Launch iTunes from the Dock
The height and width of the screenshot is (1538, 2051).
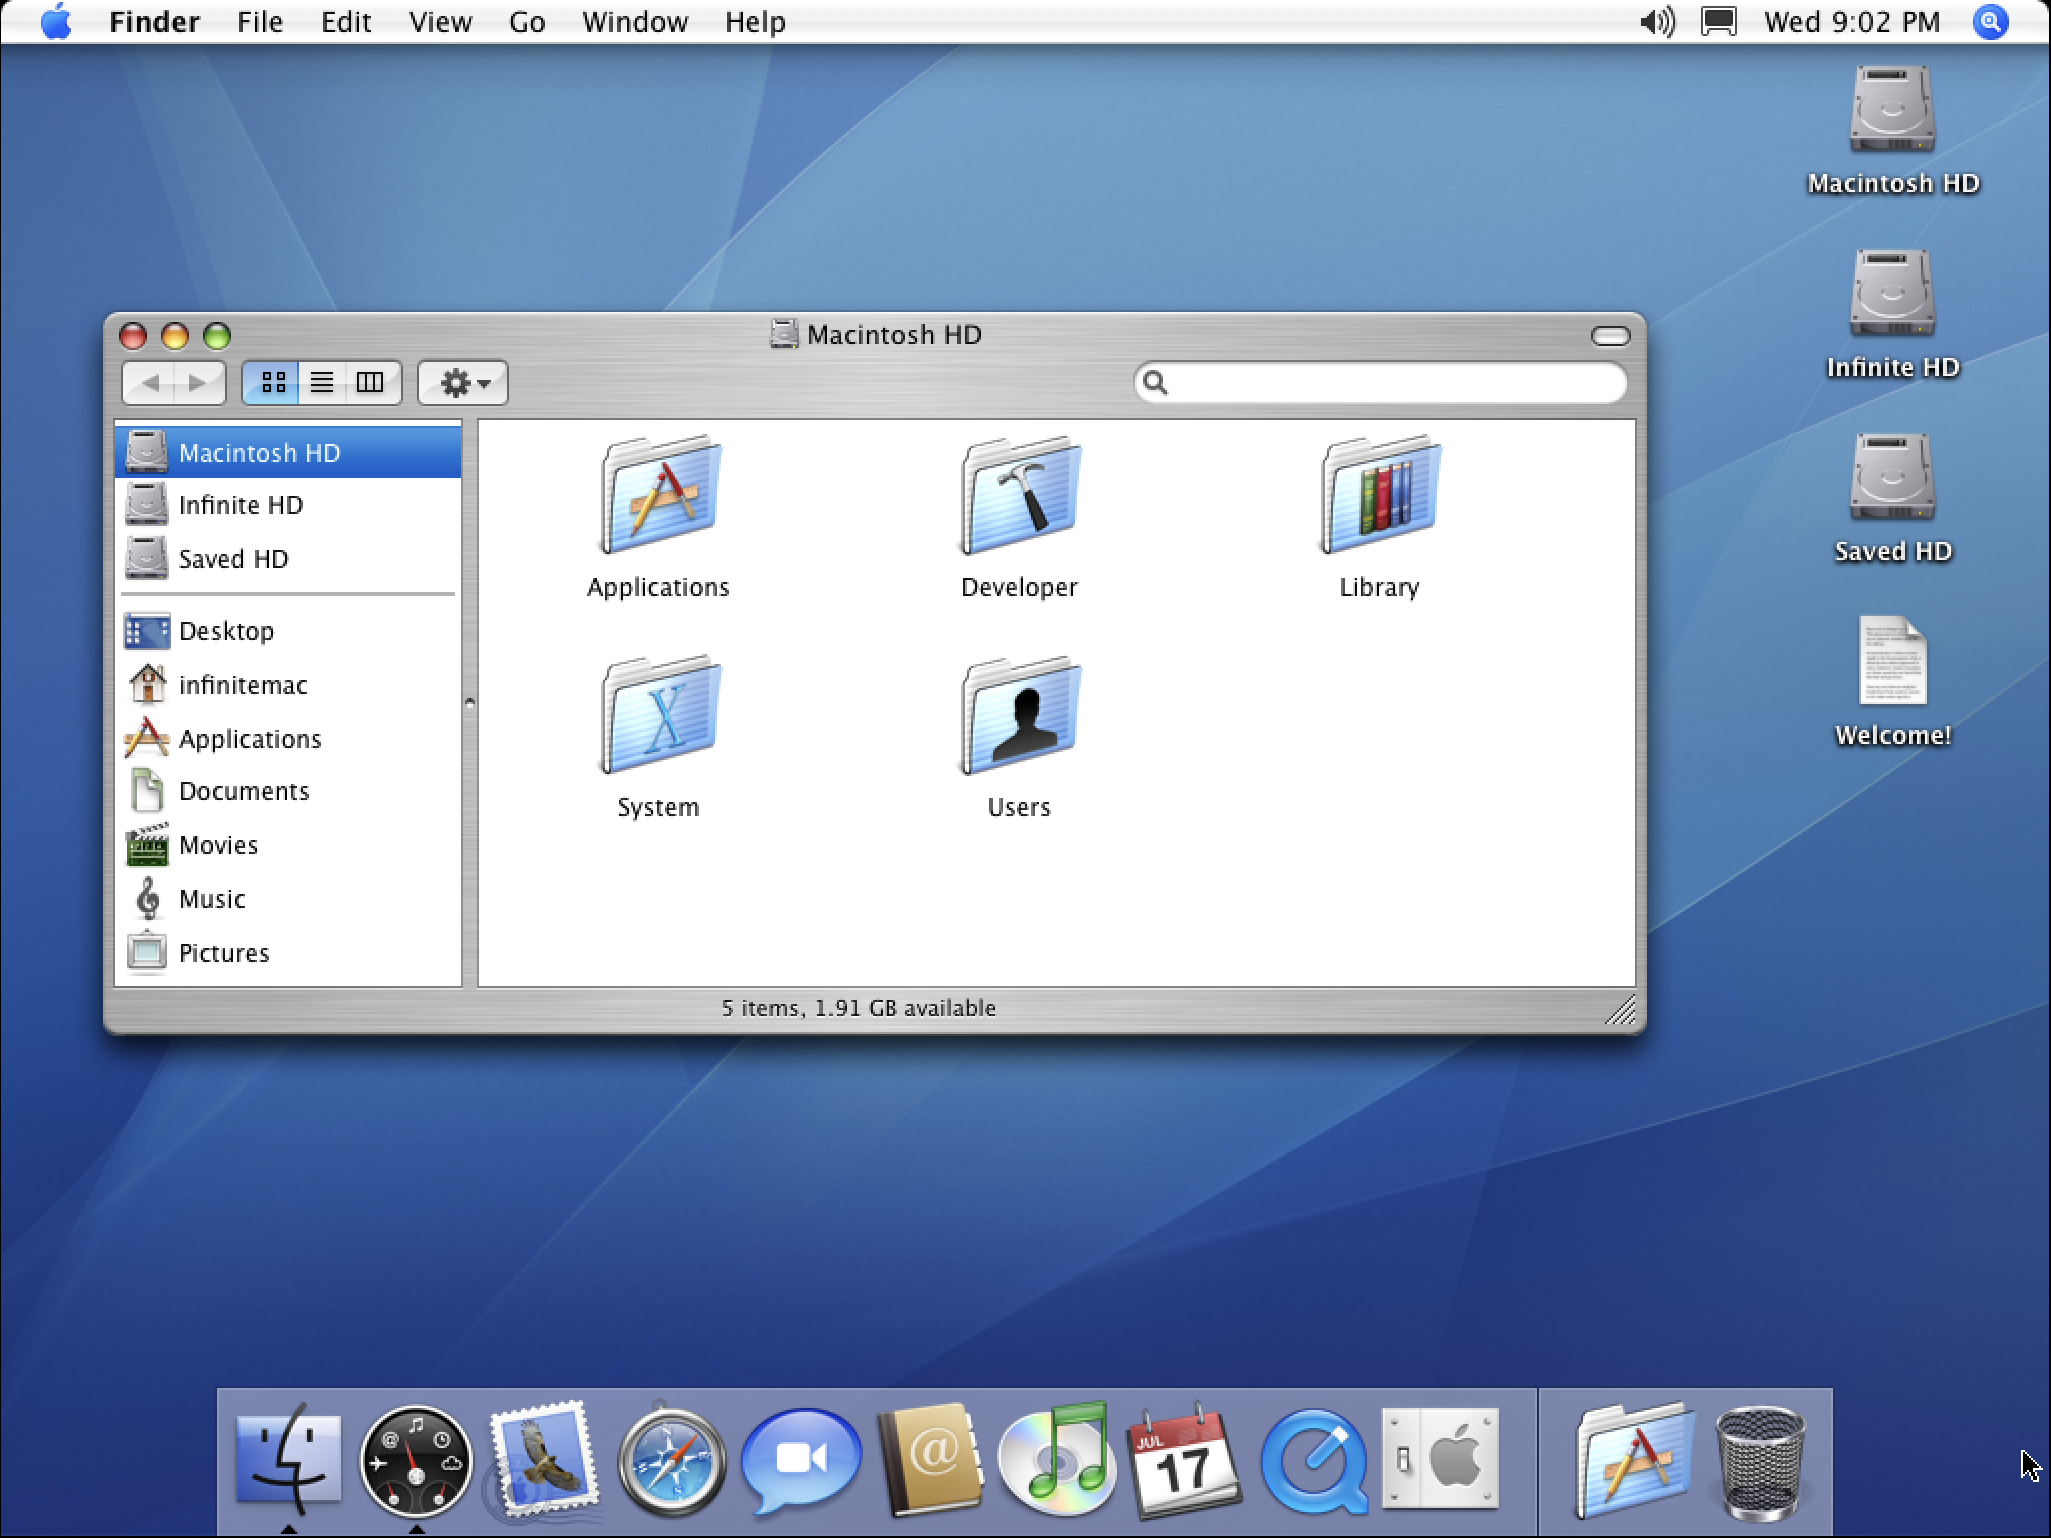1056,1460
